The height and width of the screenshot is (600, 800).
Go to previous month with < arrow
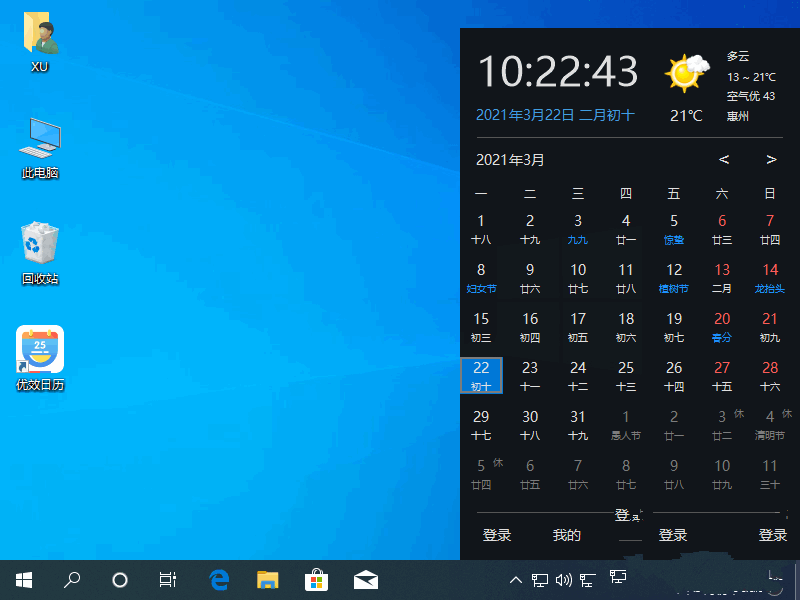723,159
